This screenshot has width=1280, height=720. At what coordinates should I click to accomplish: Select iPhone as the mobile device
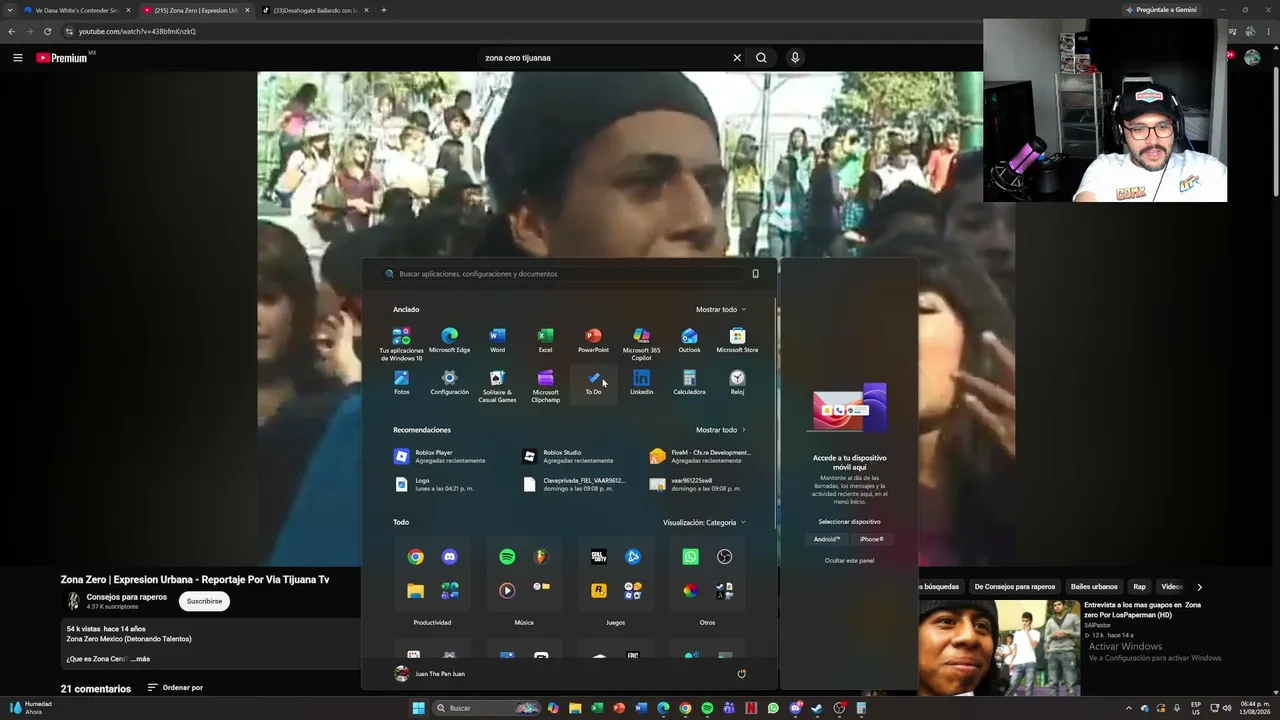[x=871, y=539]
